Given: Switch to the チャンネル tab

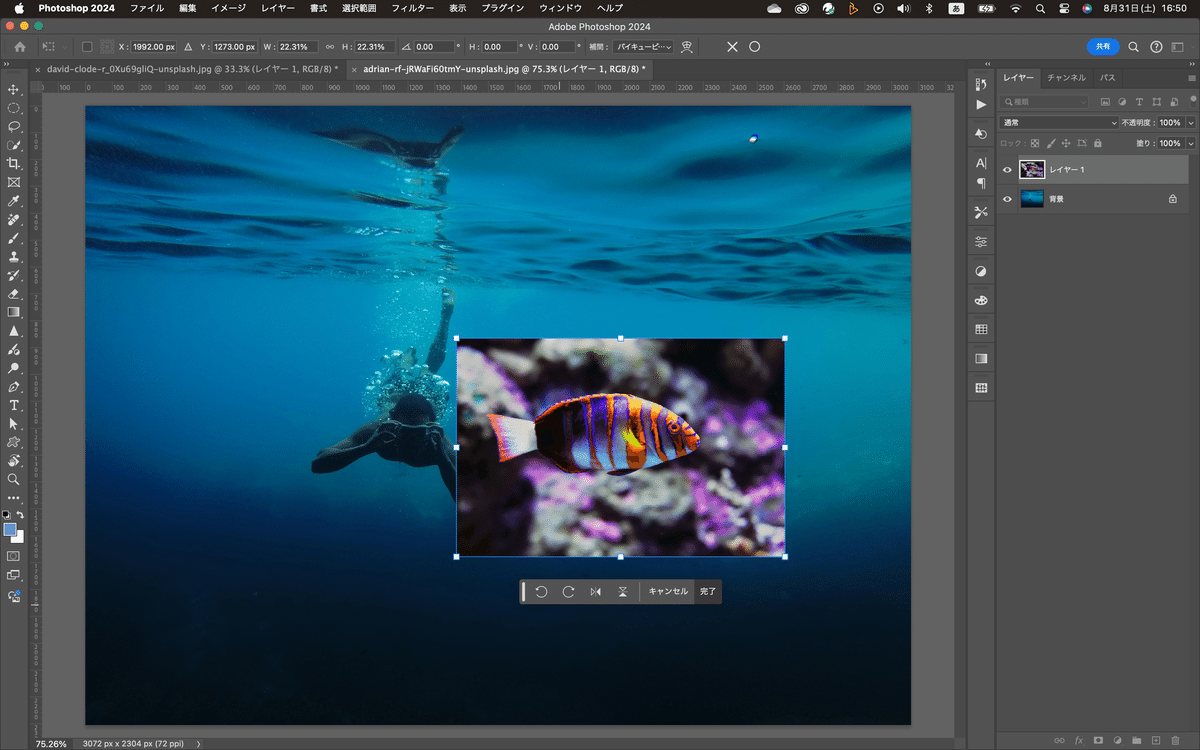Looking at the screenshot, I should [1066, 77].
